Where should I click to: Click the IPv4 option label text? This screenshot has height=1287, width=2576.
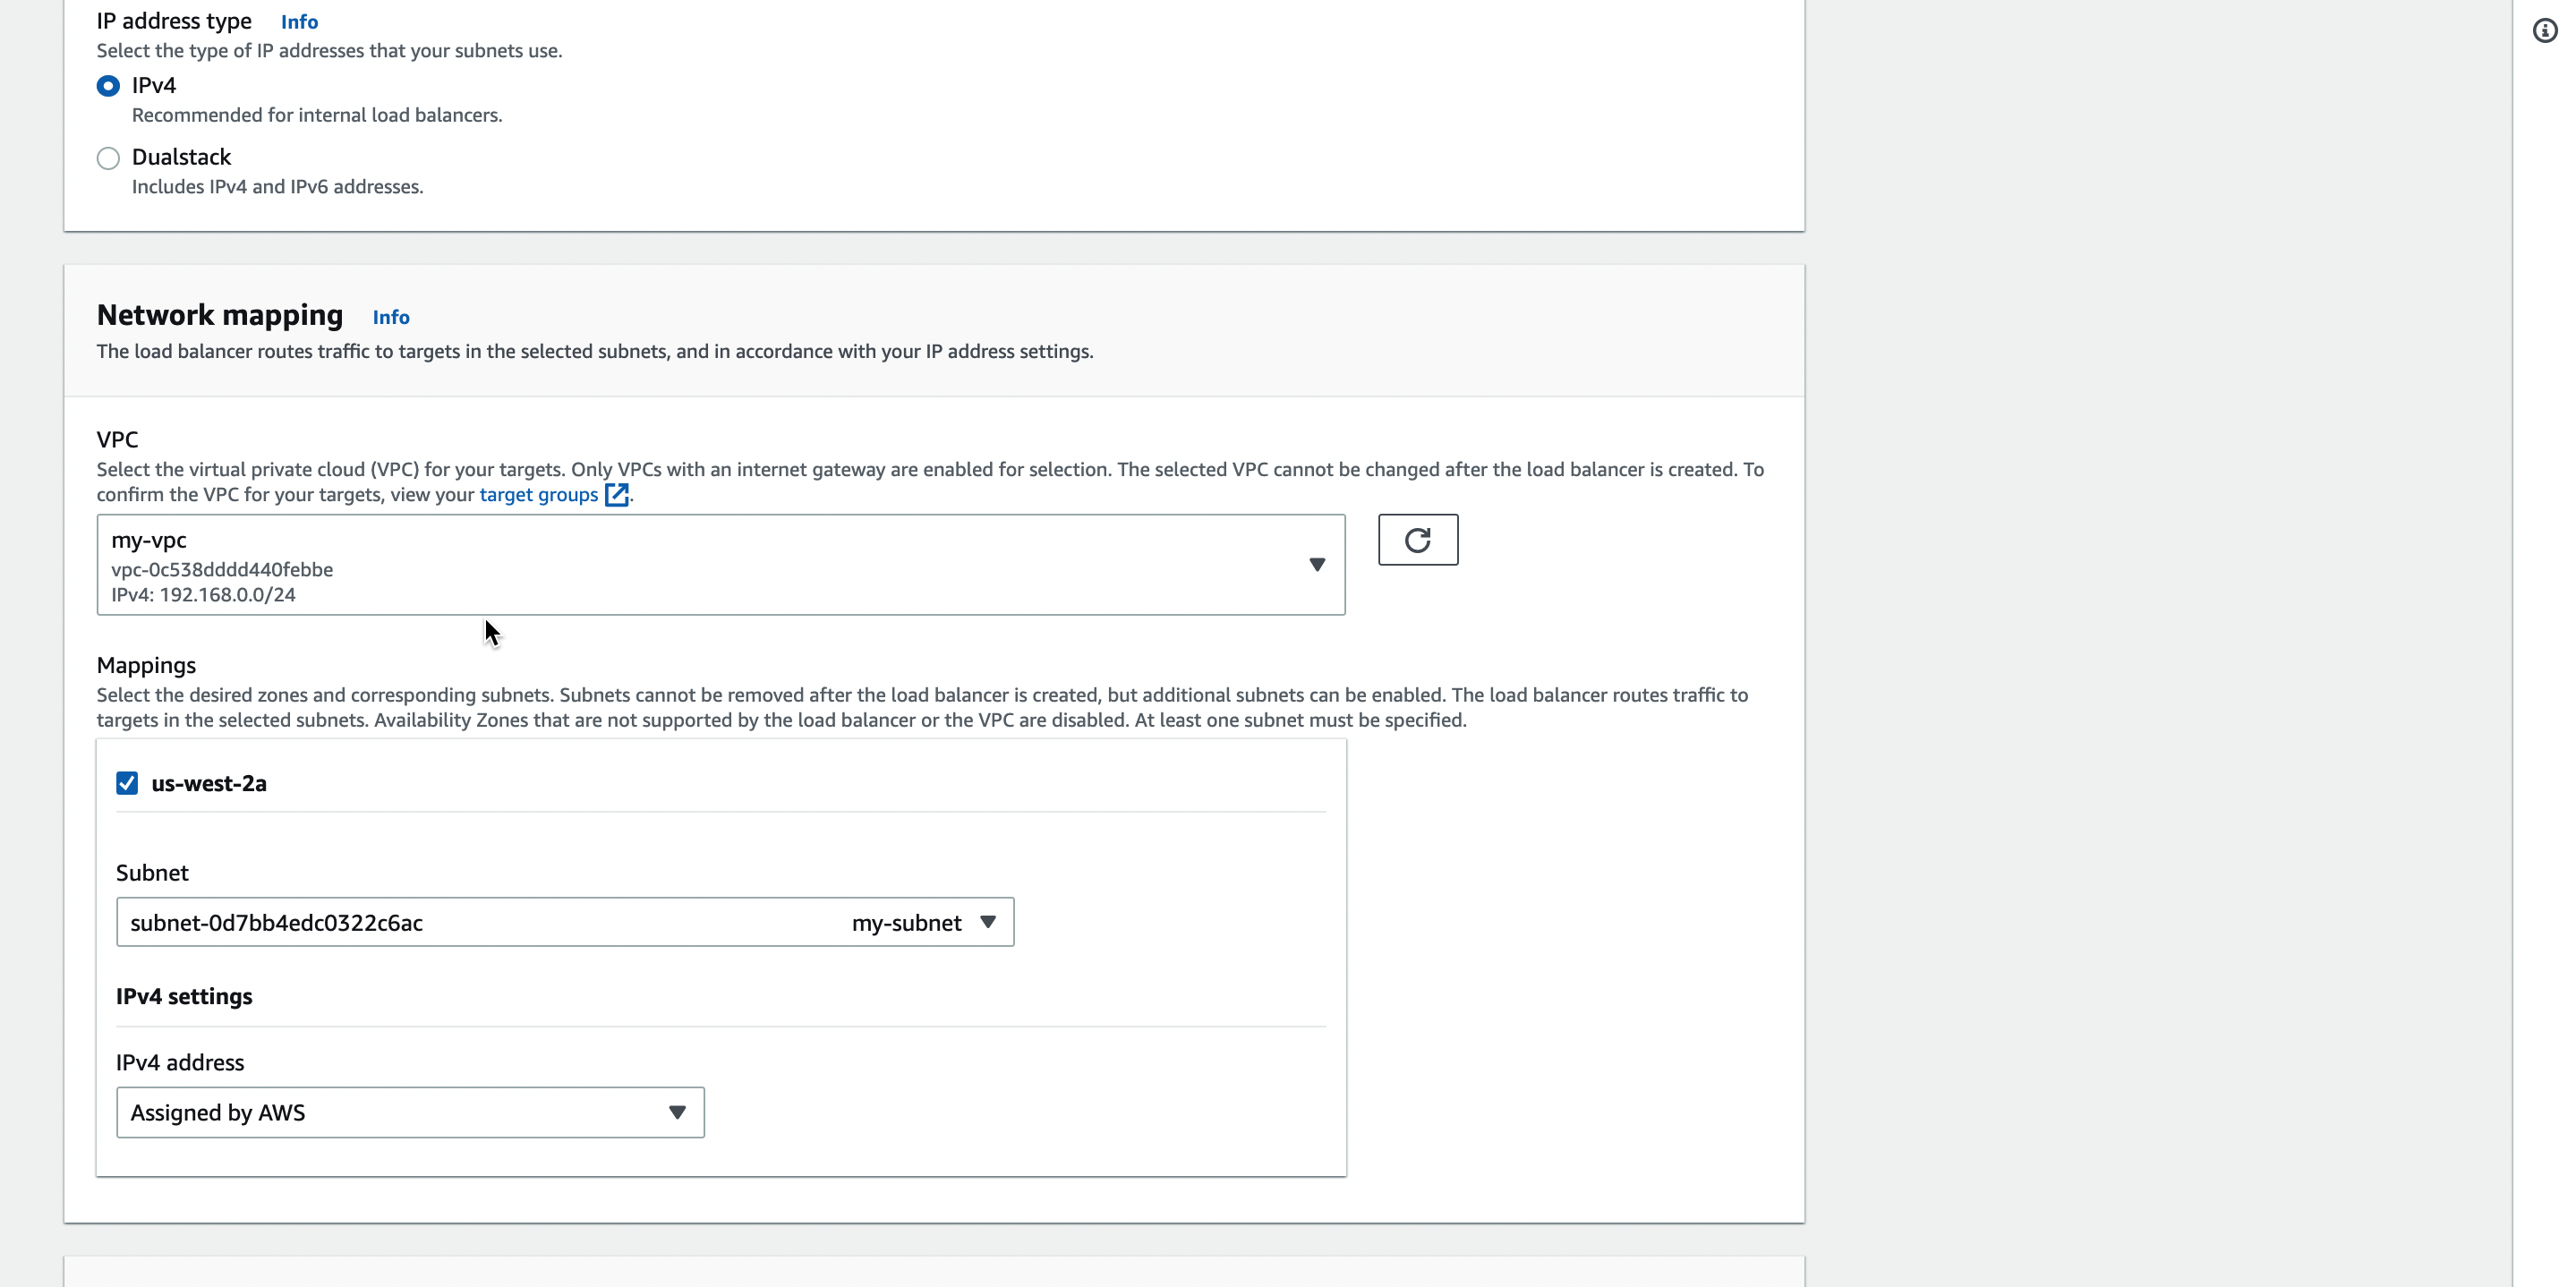(154, 86)
